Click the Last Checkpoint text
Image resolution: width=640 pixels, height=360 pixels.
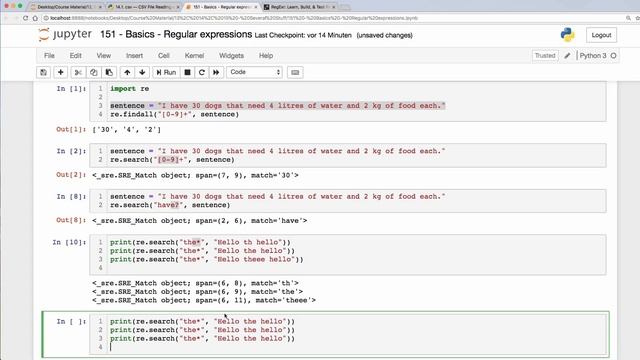[x=303, y=36]
